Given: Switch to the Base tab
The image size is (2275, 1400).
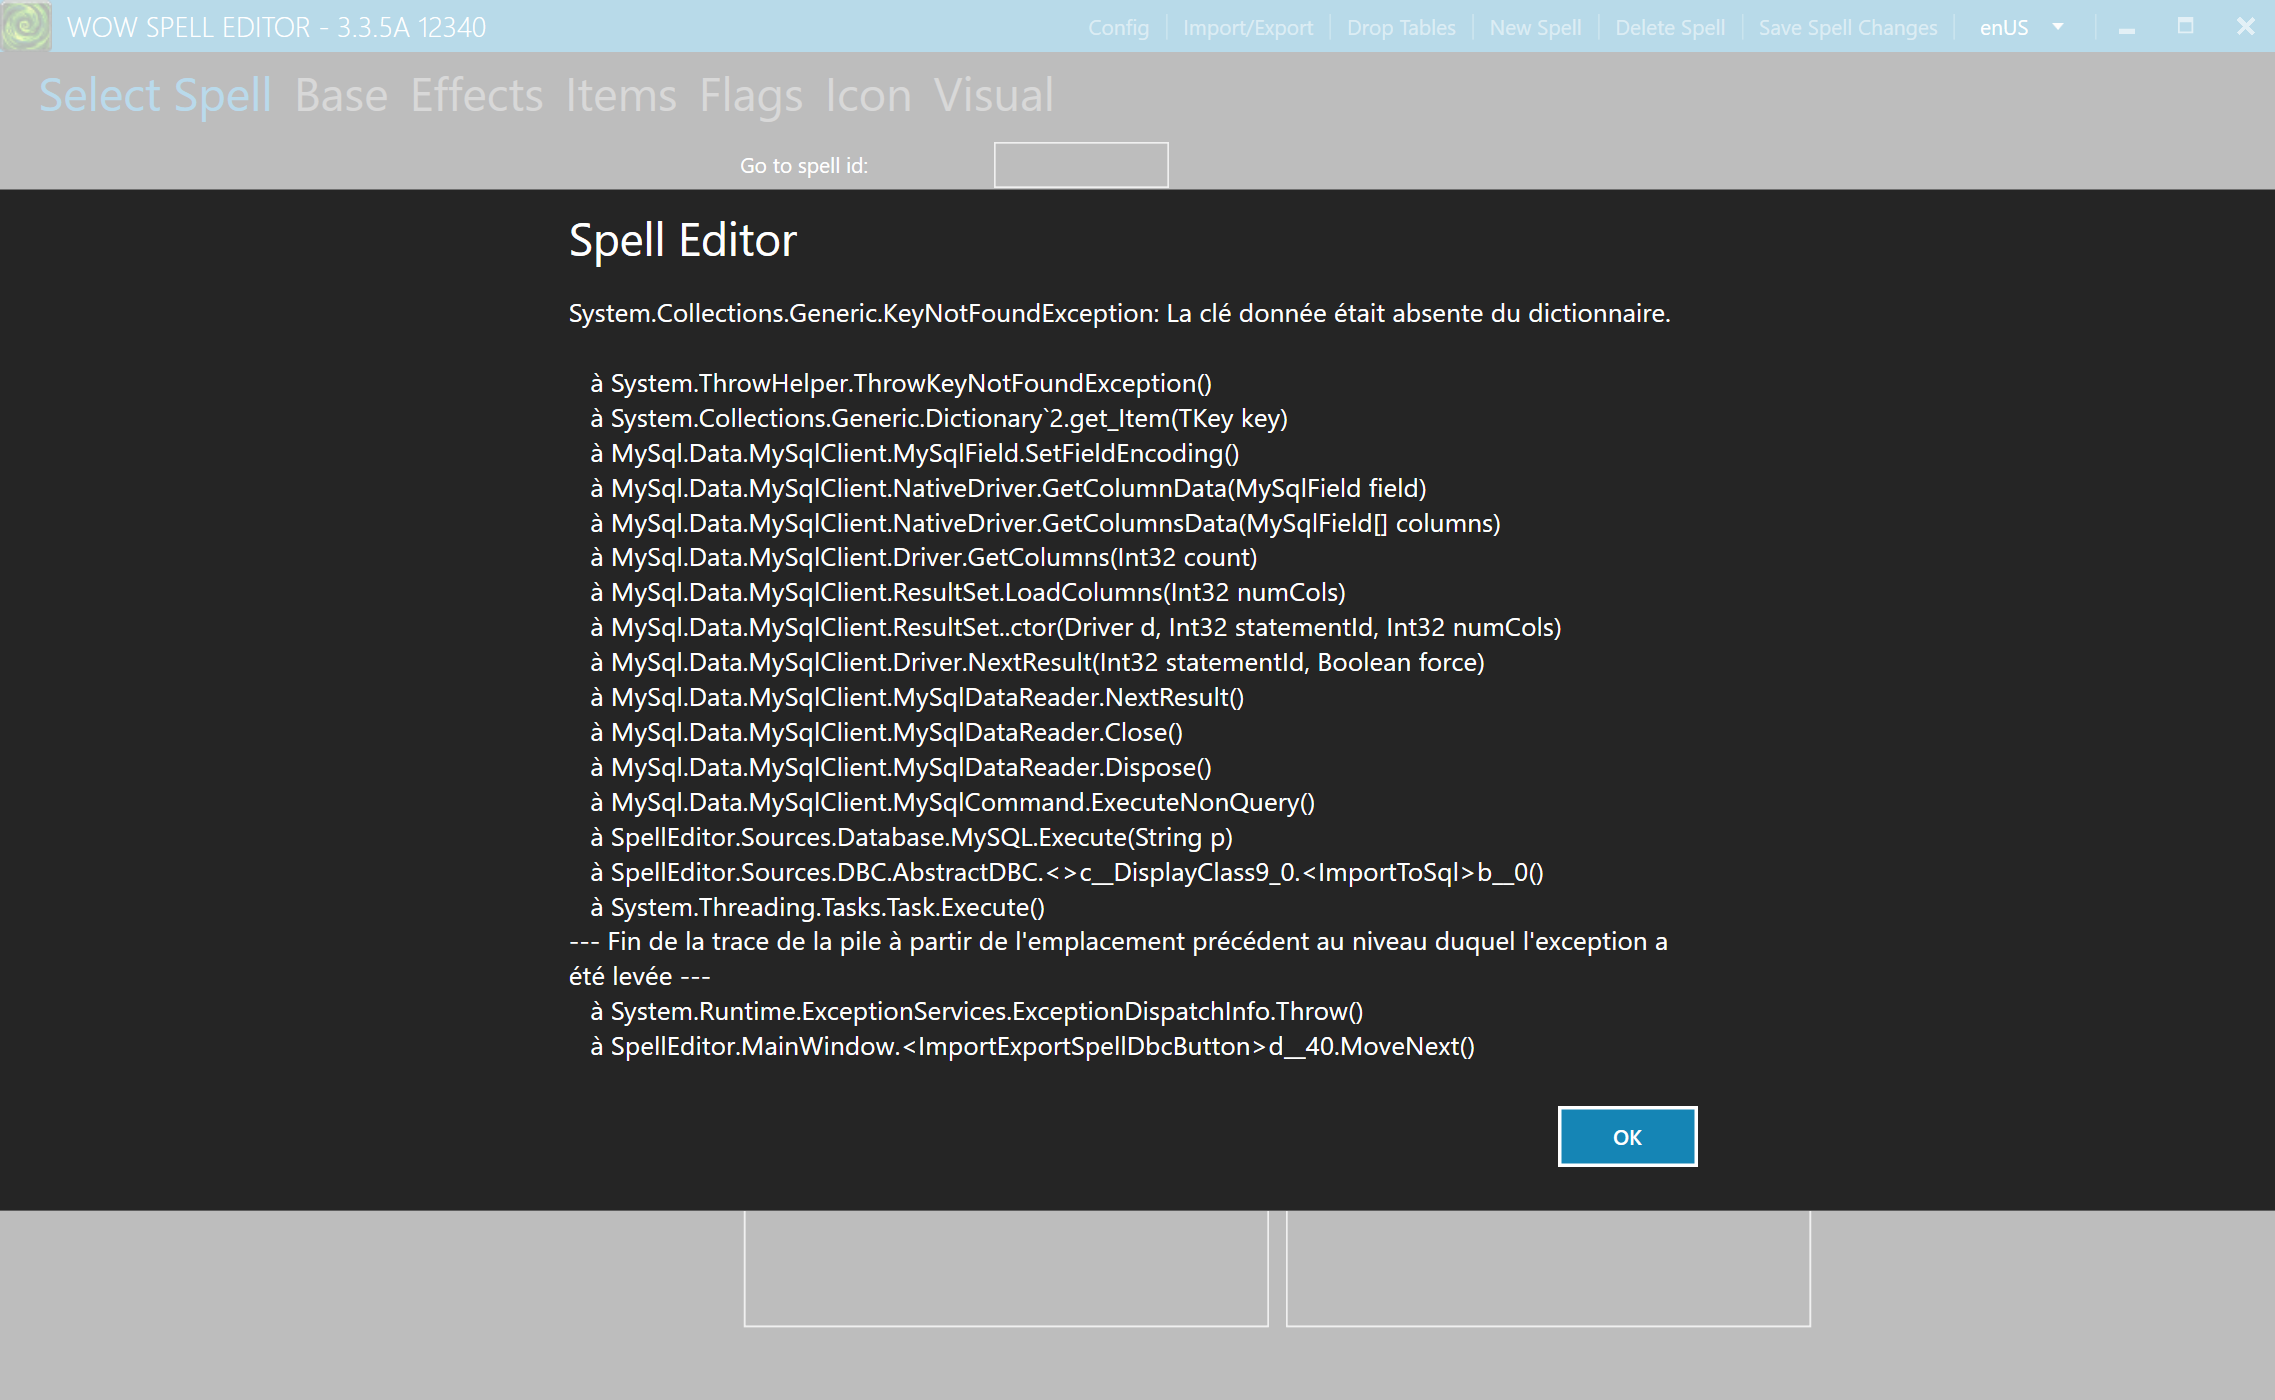Looking at the screenshot, I should point(342,95).
